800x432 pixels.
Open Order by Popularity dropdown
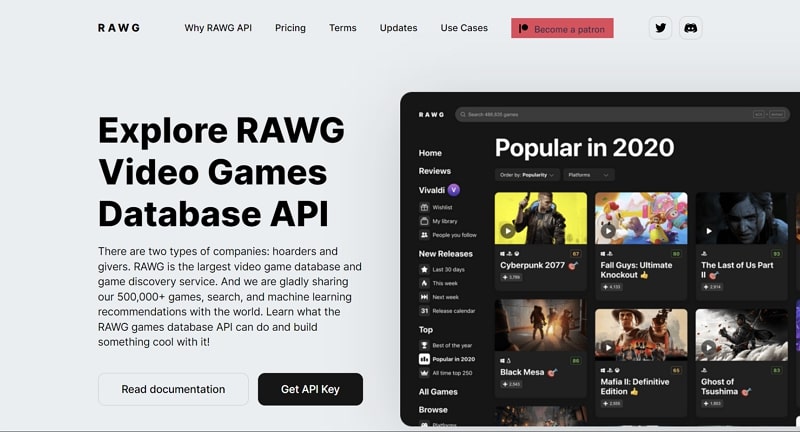click(527, 175)
